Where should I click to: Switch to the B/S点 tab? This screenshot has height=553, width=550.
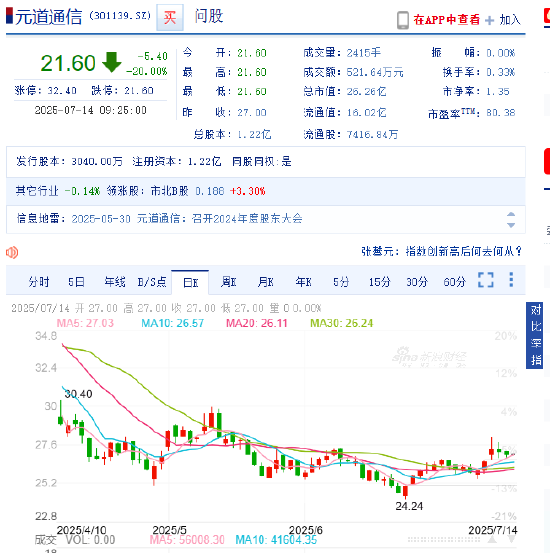(x=152, y=282)
